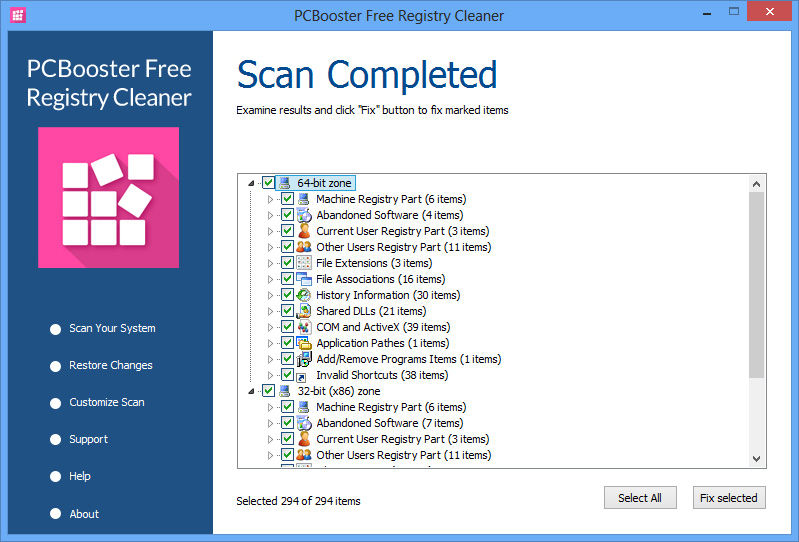Click the Invalid Shortcuts icon
The image size is (799, 542).
302,377
